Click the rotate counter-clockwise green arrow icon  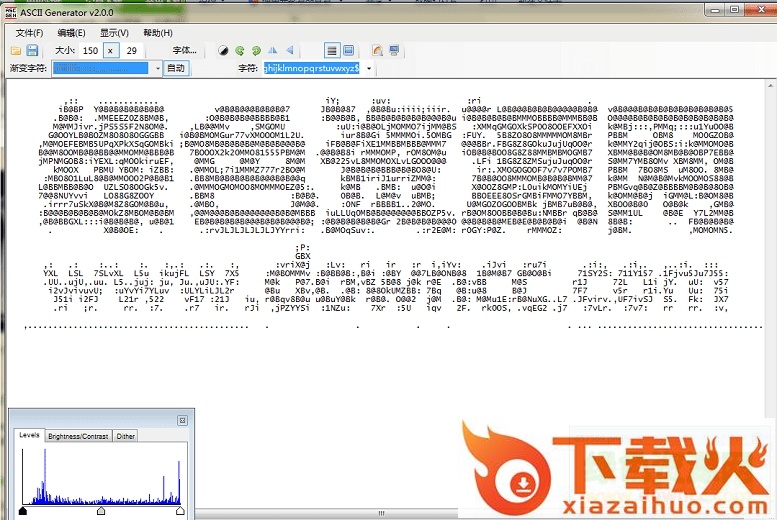(240, 50)
